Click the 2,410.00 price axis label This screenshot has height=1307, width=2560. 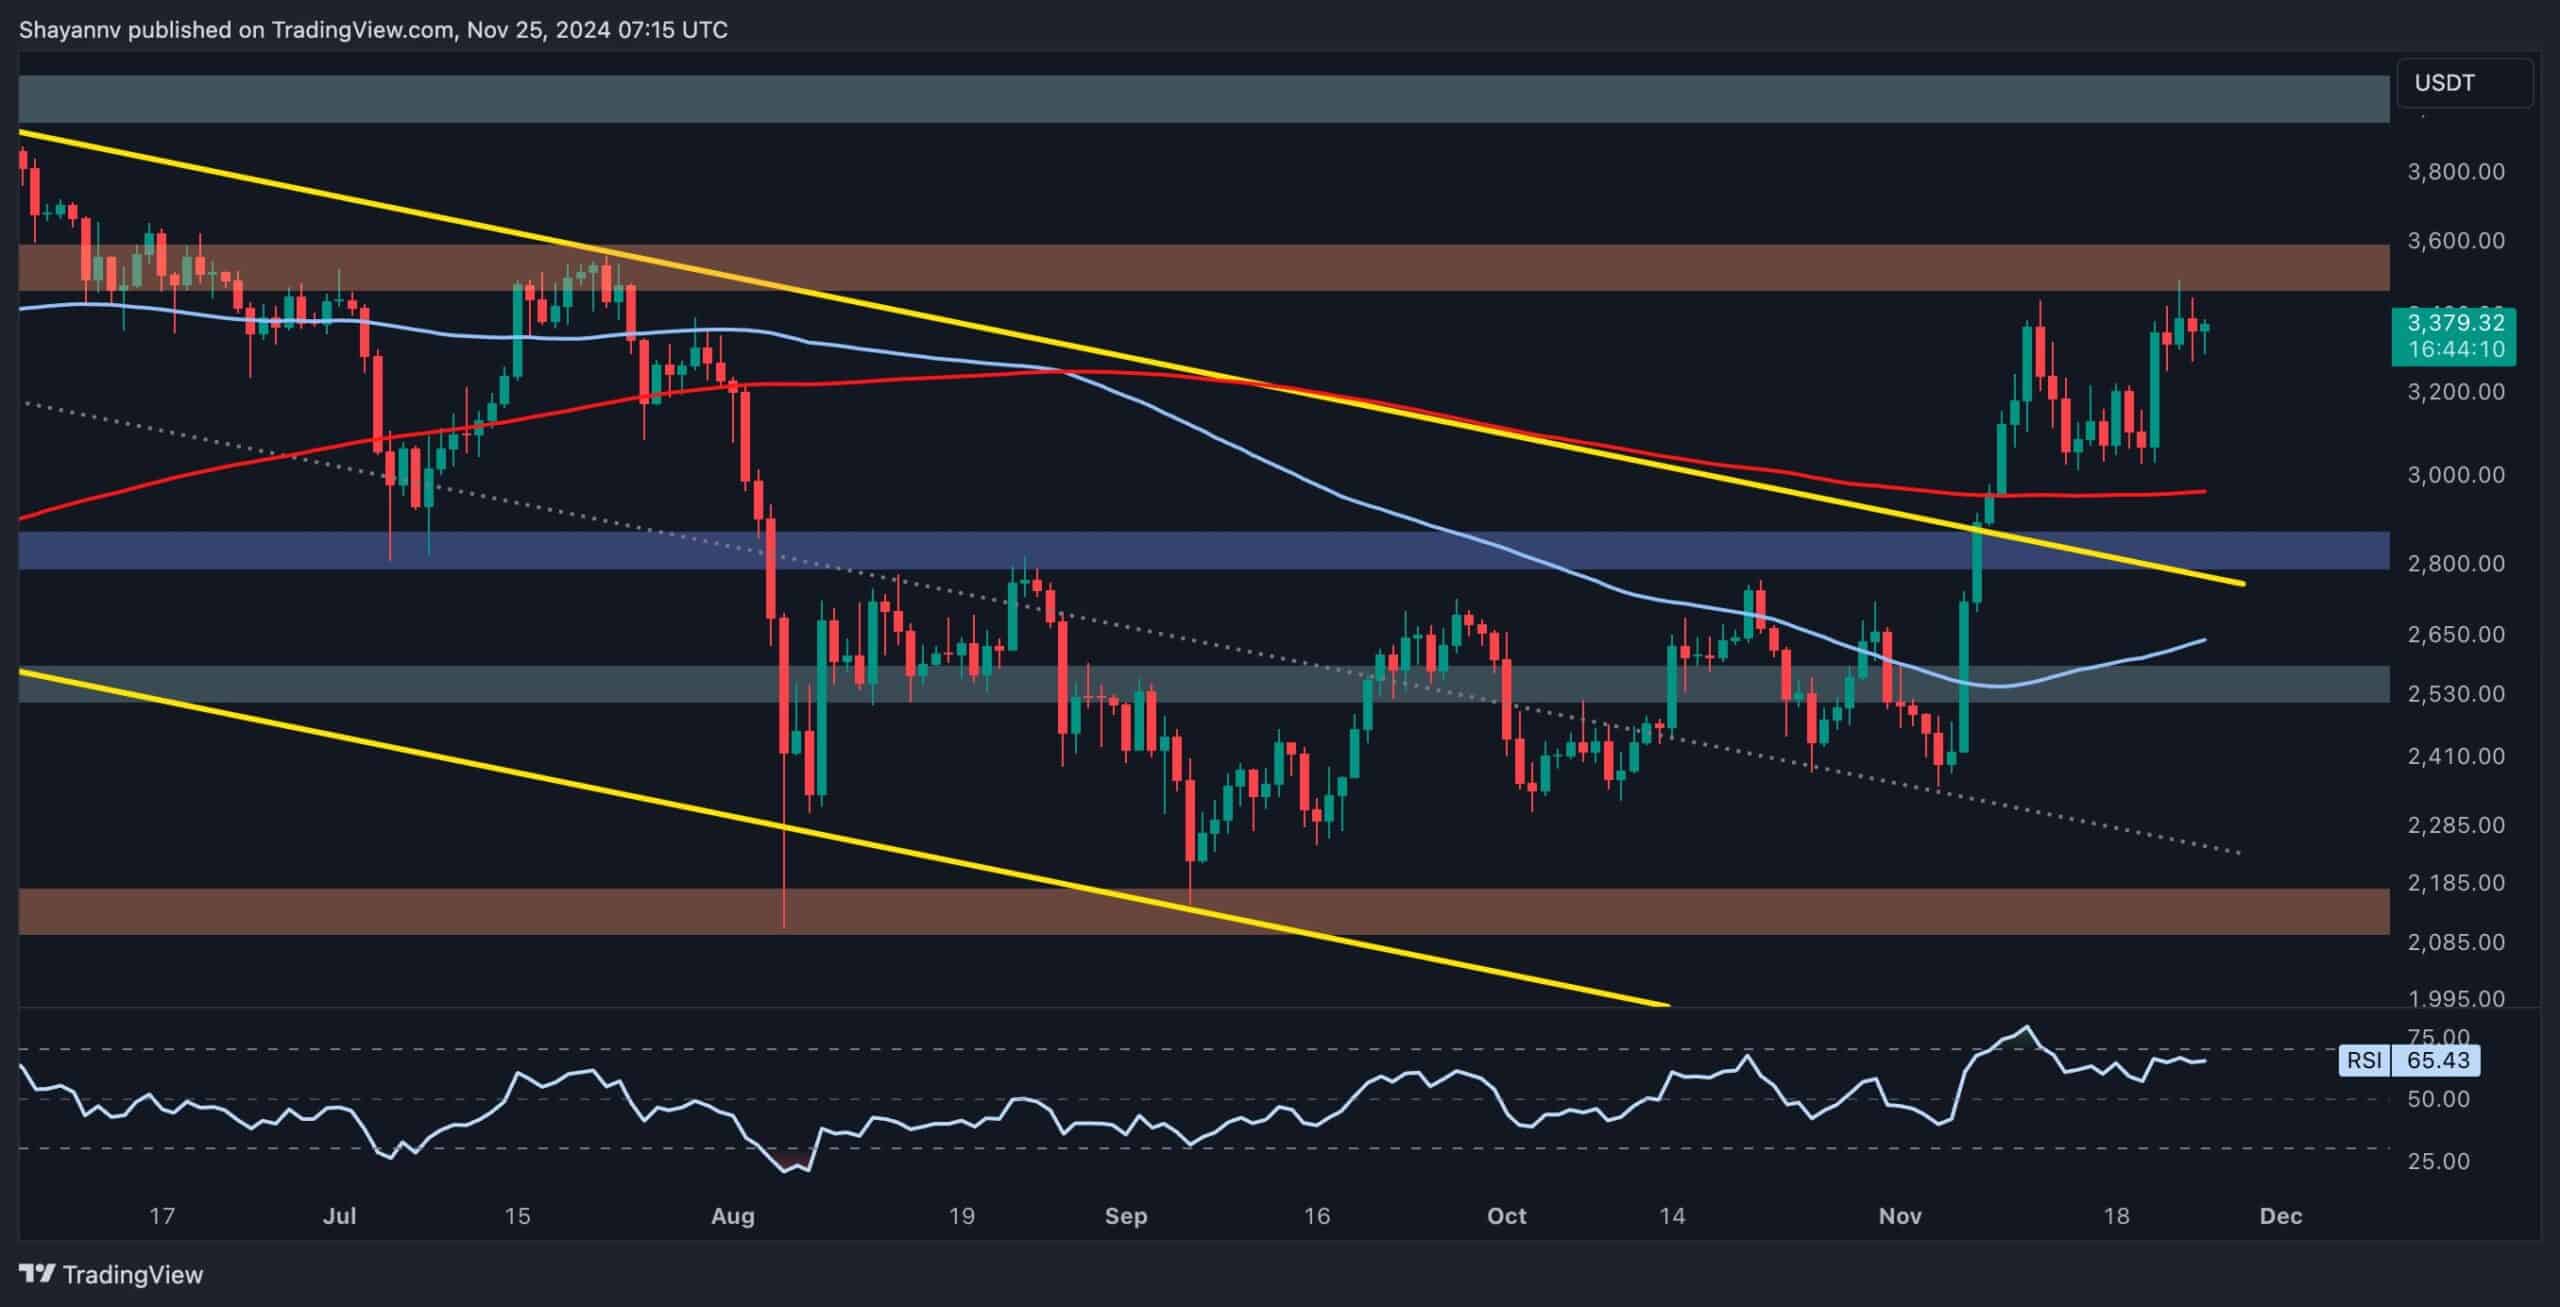[2455, 757]
